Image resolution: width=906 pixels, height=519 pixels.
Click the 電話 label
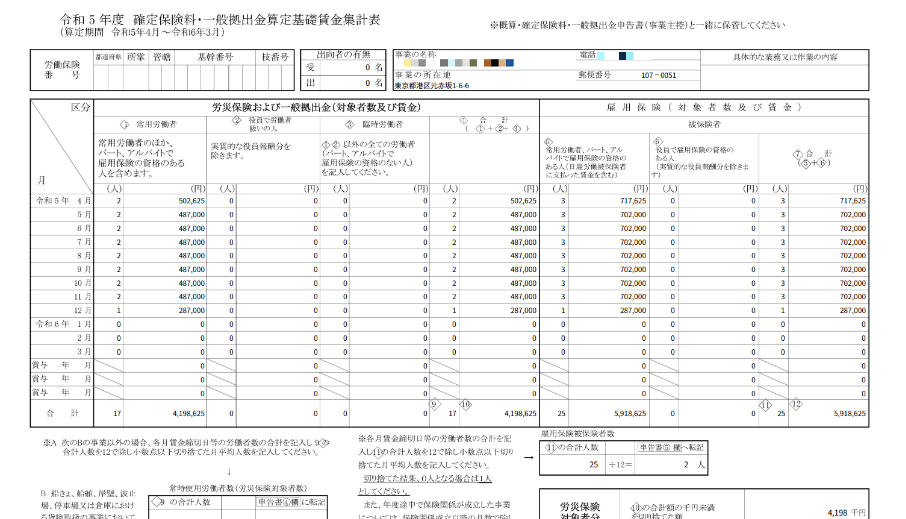588,55
